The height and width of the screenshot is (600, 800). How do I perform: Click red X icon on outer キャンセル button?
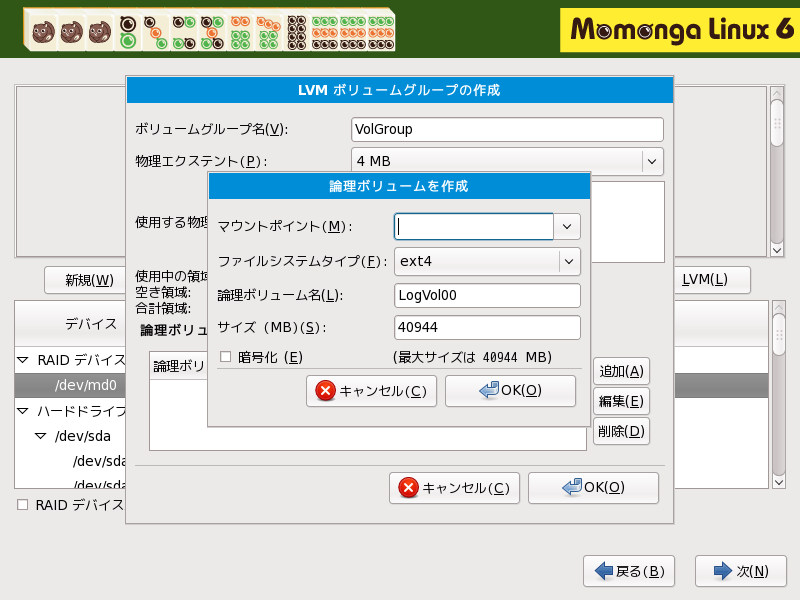pyautogui.click(x=408, y=488)
